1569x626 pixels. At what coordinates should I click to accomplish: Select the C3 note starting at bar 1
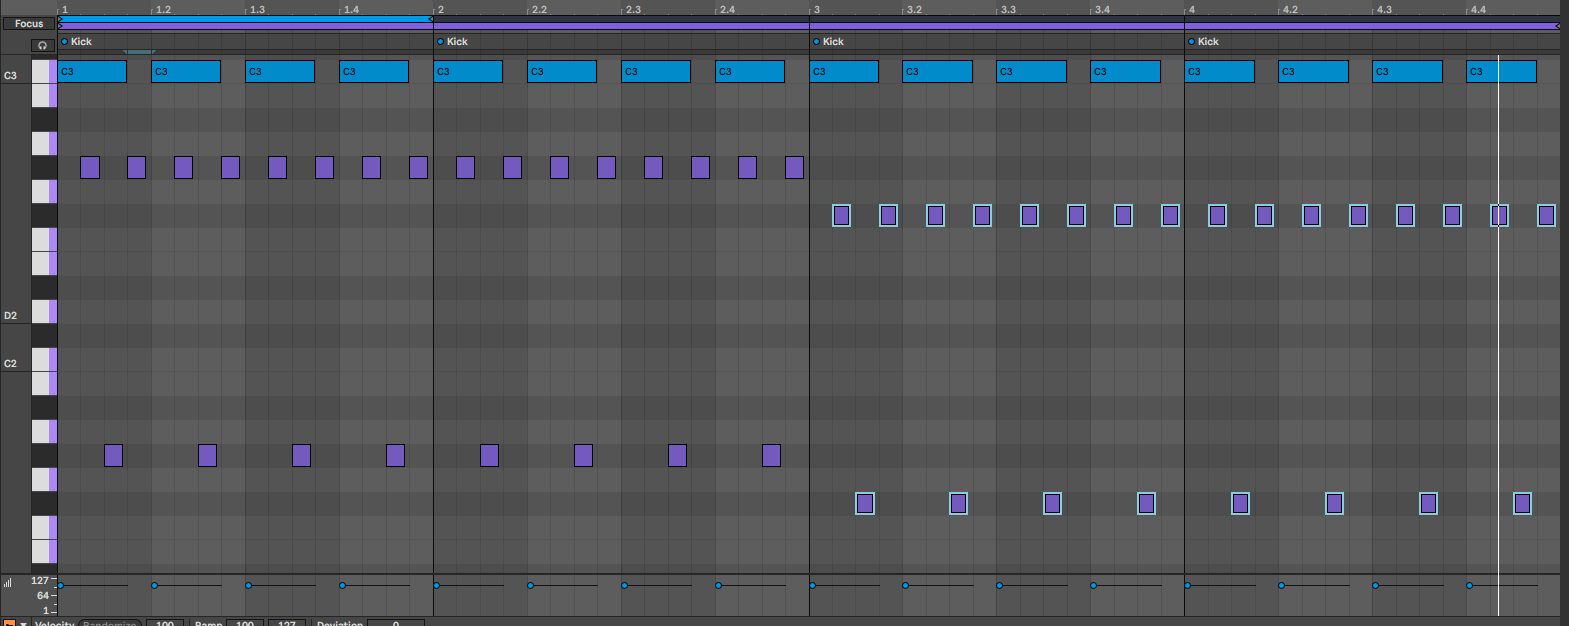(x=92, y=71)
